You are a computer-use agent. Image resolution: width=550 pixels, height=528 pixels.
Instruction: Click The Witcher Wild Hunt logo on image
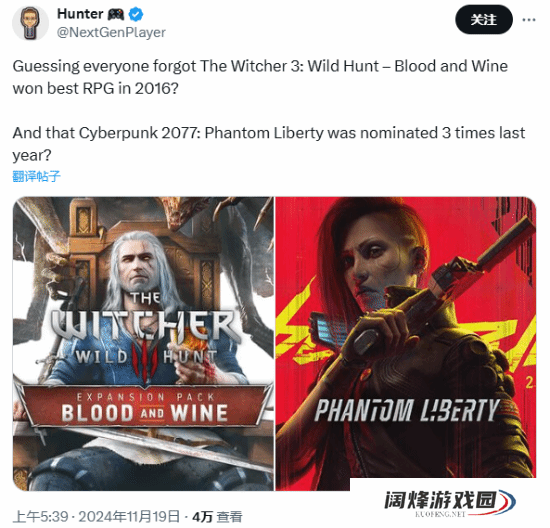pyautogui.click(x=145, y=333)
